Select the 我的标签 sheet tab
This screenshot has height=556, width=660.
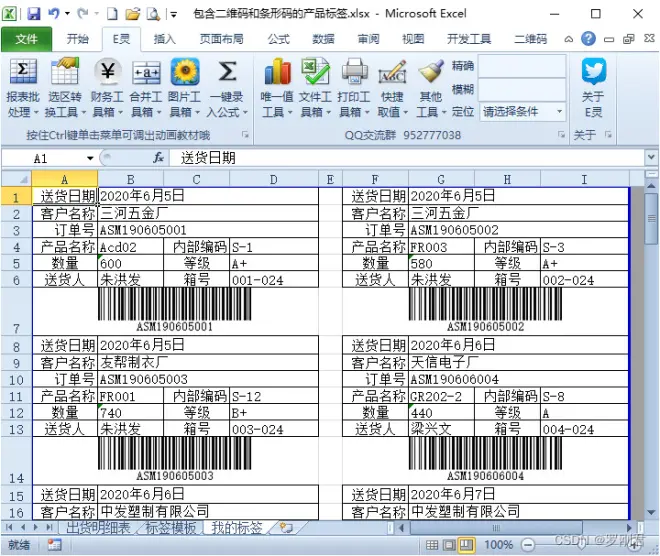point(237,527)
